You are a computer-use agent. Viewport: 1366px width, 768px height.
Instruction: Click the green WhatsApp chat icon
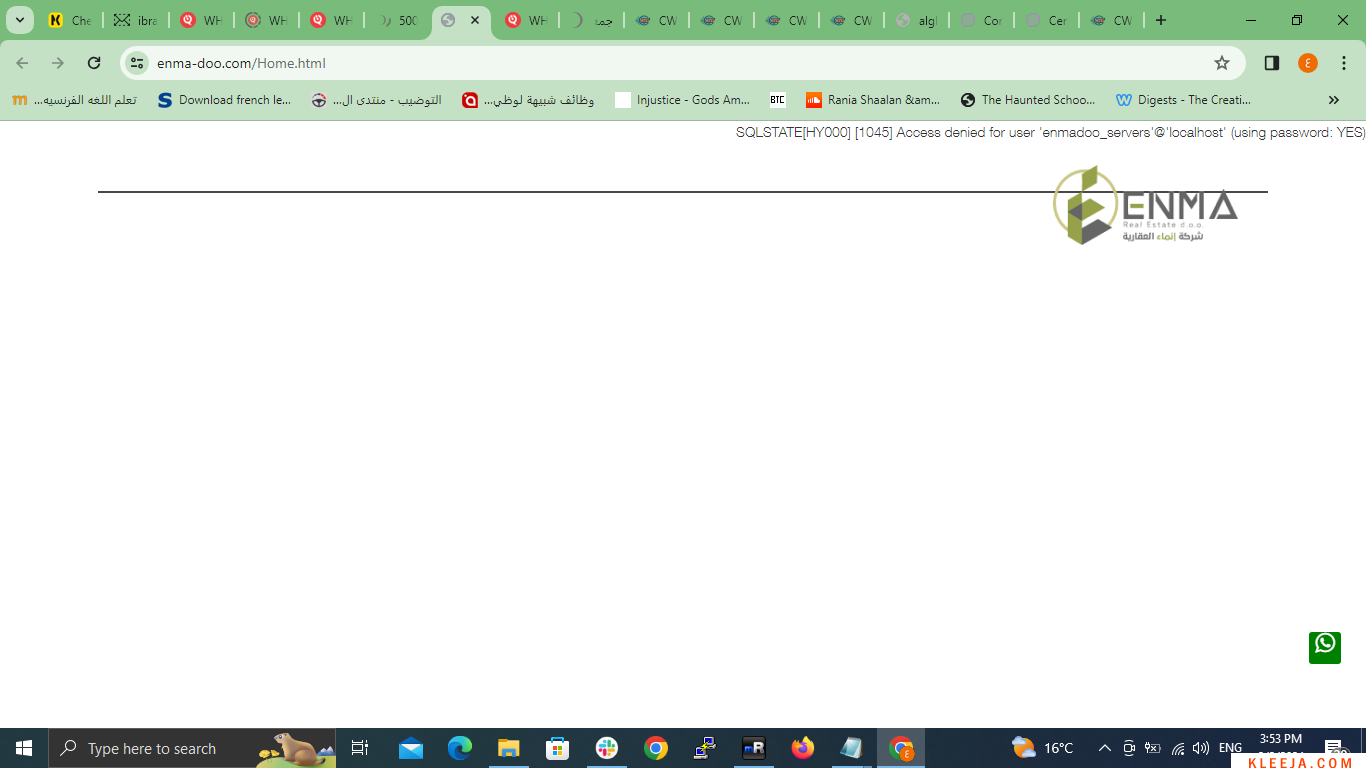pos(1325,647)
